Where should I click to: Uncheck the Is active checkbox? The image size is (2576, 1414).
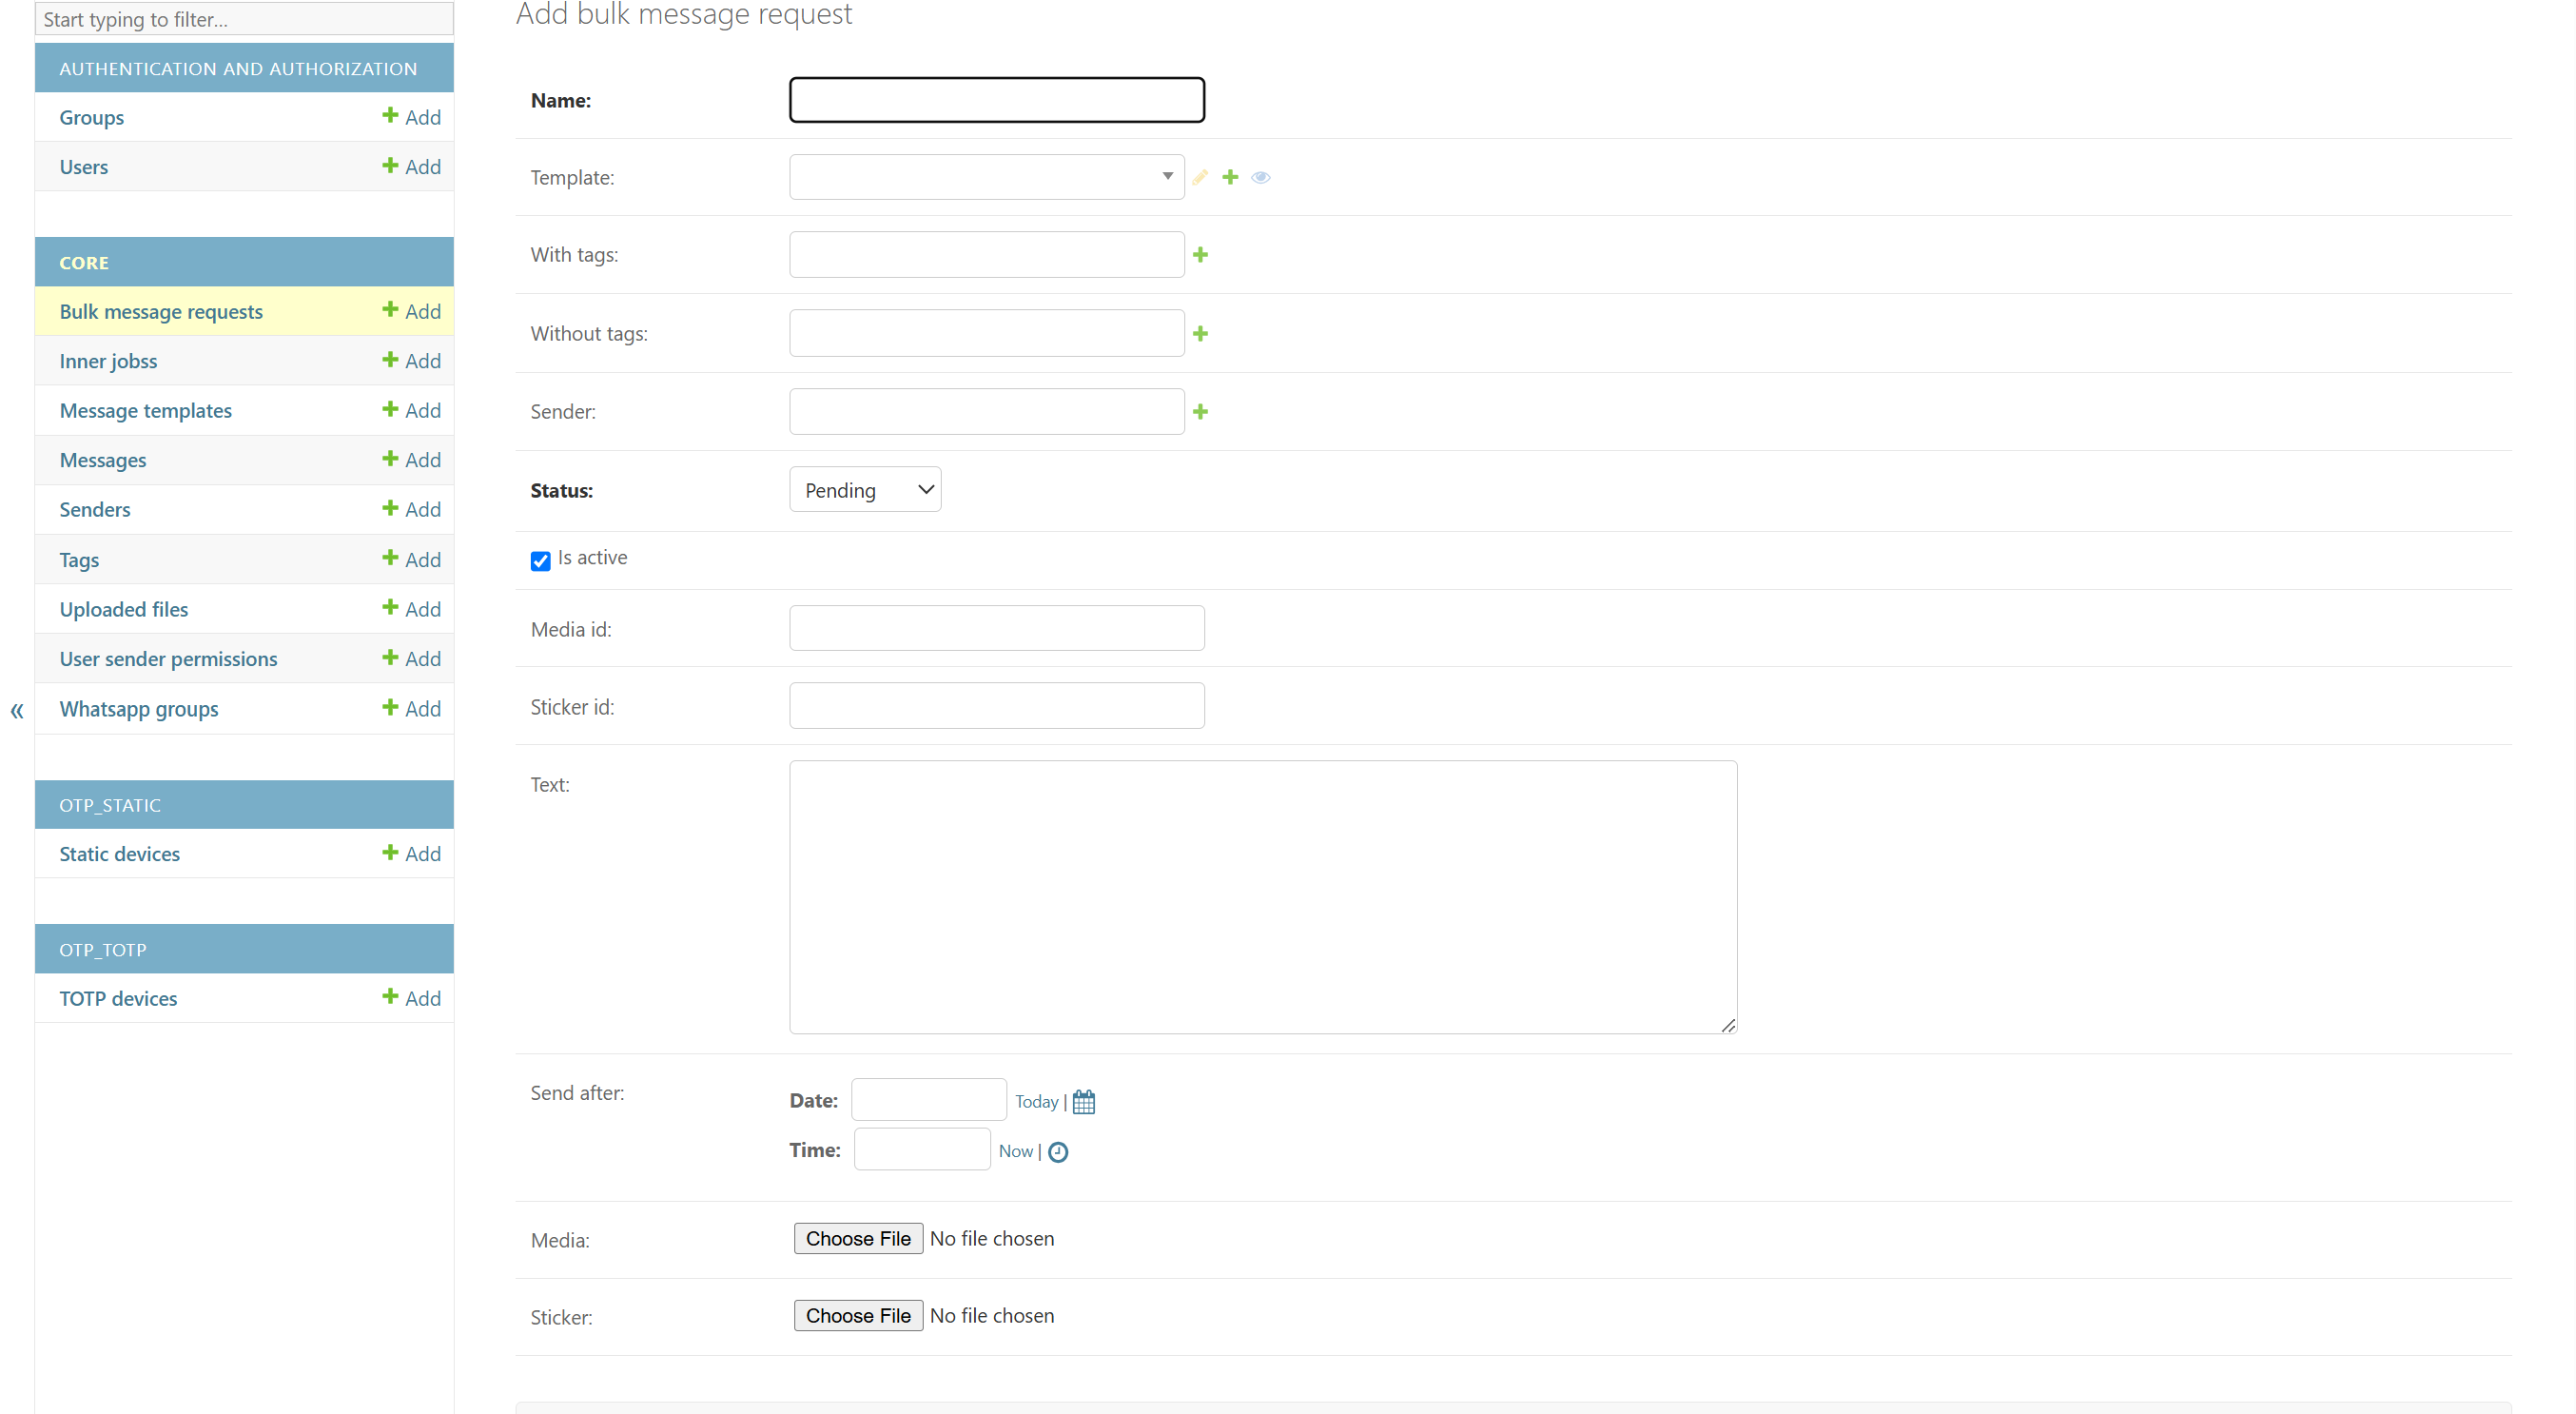(540, 561)
